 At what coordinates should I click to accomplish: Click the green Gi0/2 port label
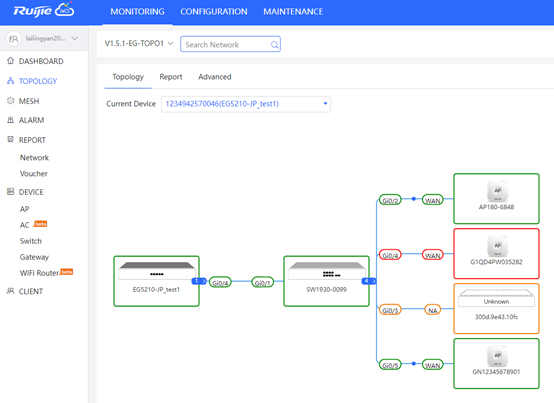click(x=390, y=200)
